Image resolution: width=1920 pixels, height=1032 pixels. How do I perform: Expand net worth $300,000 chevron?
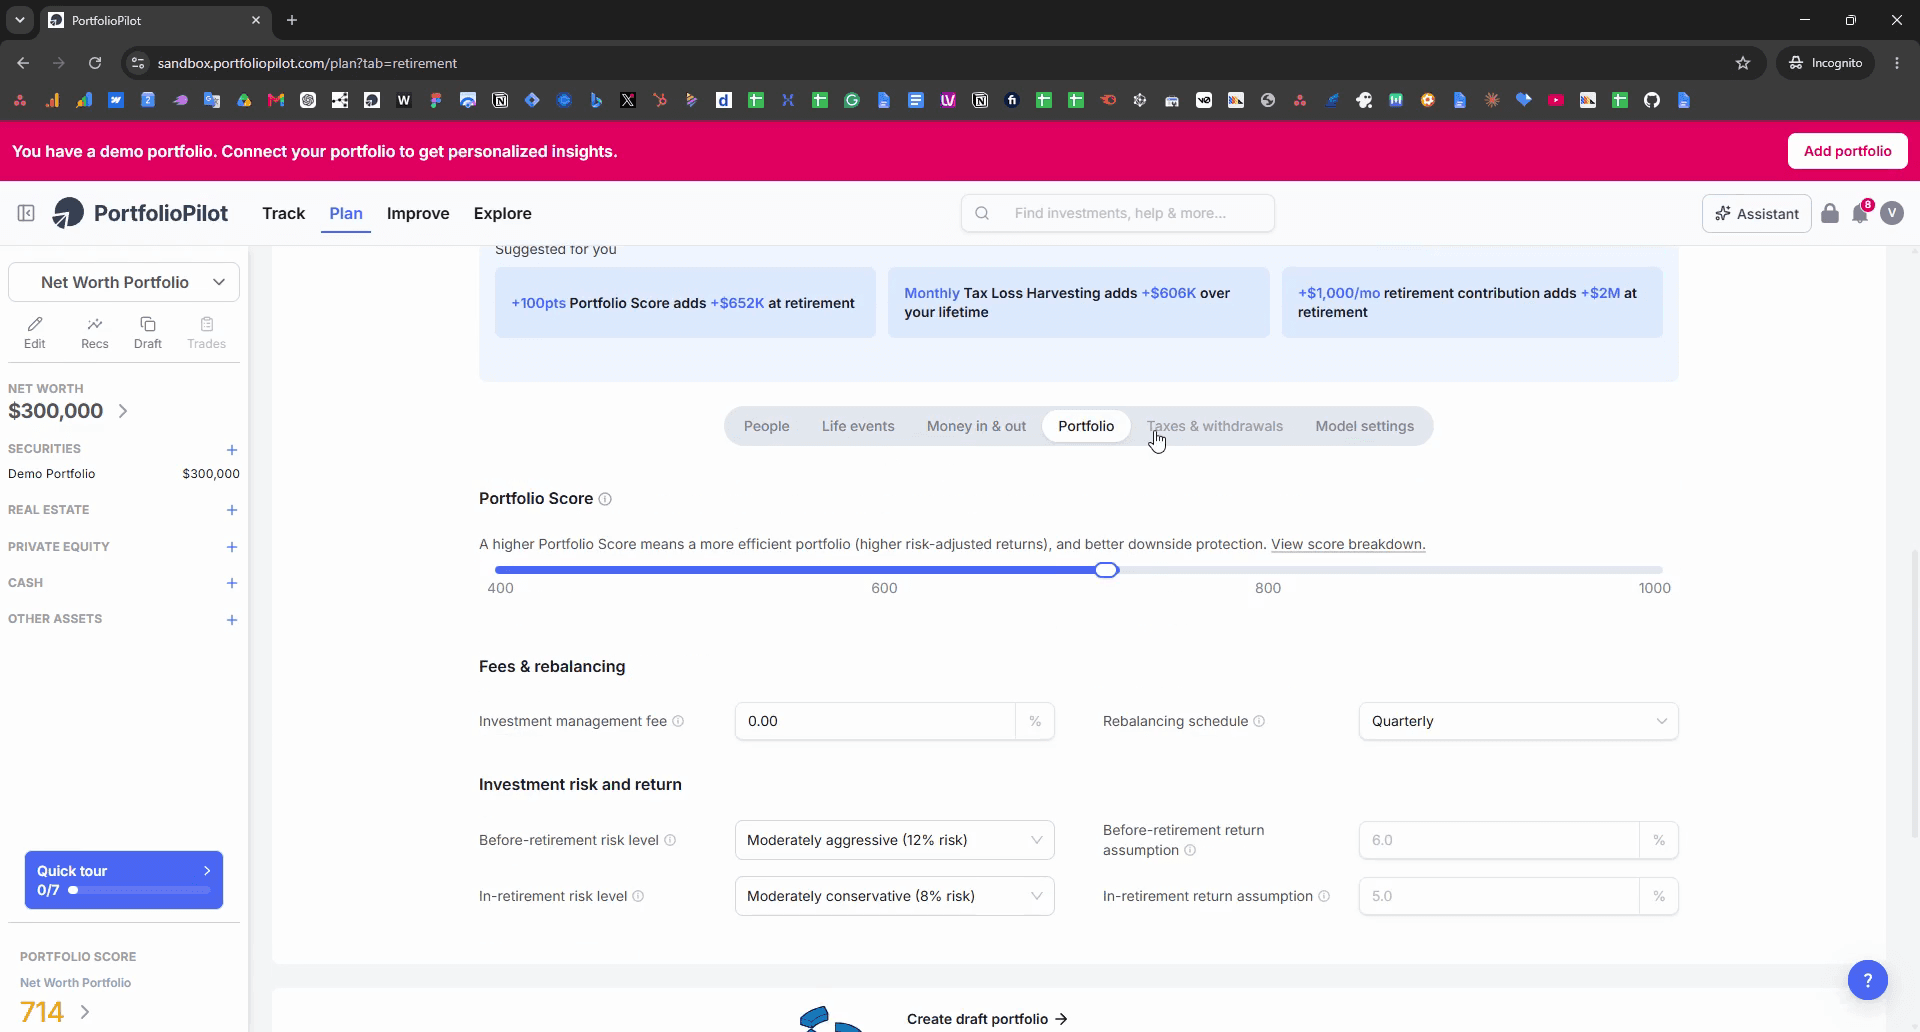(123, 411)
